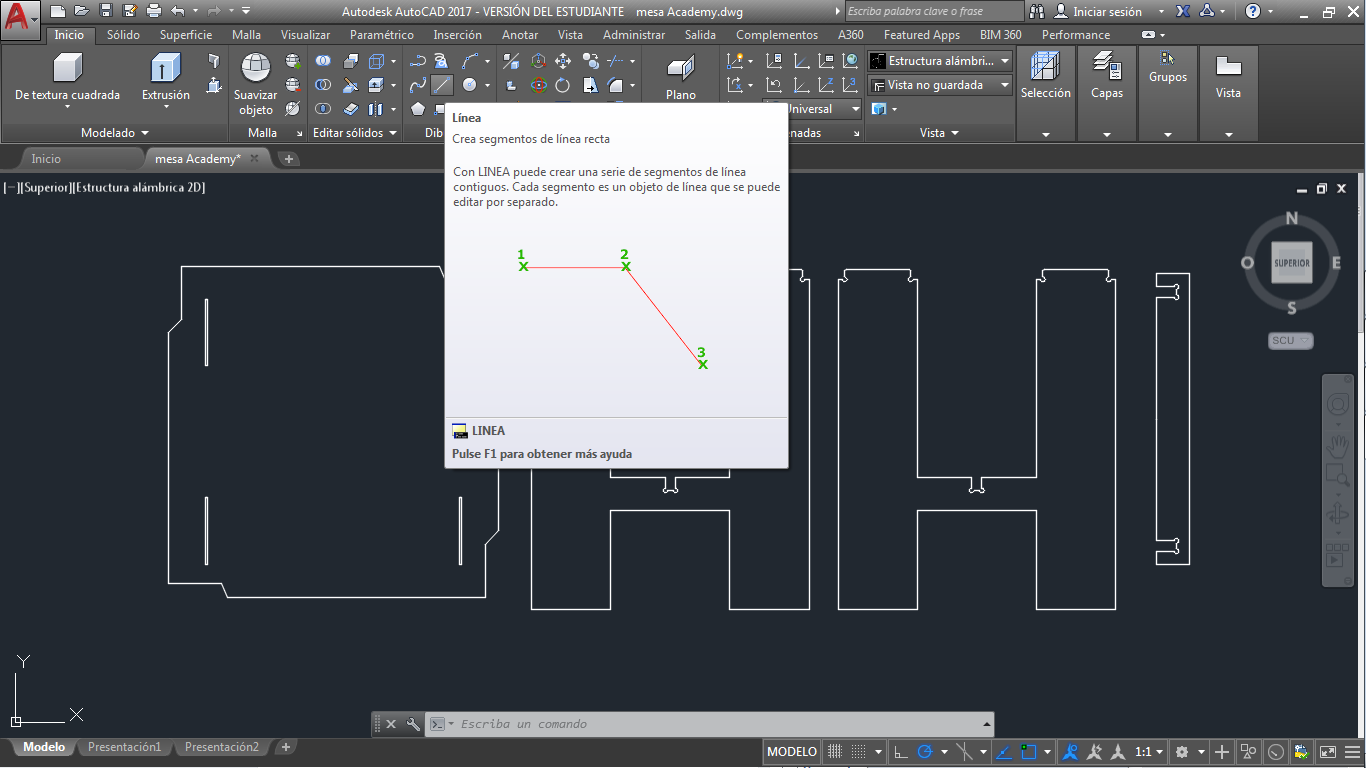Open the Grupos panel icon
The width and height of the screenshot is (1366, 768).
pos(1167,58)
